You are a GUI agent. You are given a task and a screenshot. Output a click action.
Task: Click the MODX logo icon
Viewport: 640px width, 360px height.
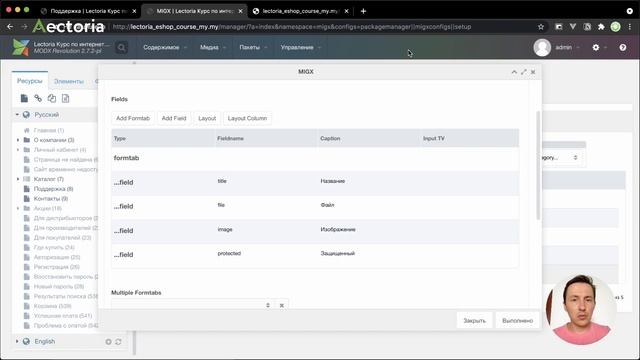(x=20, y=47)
